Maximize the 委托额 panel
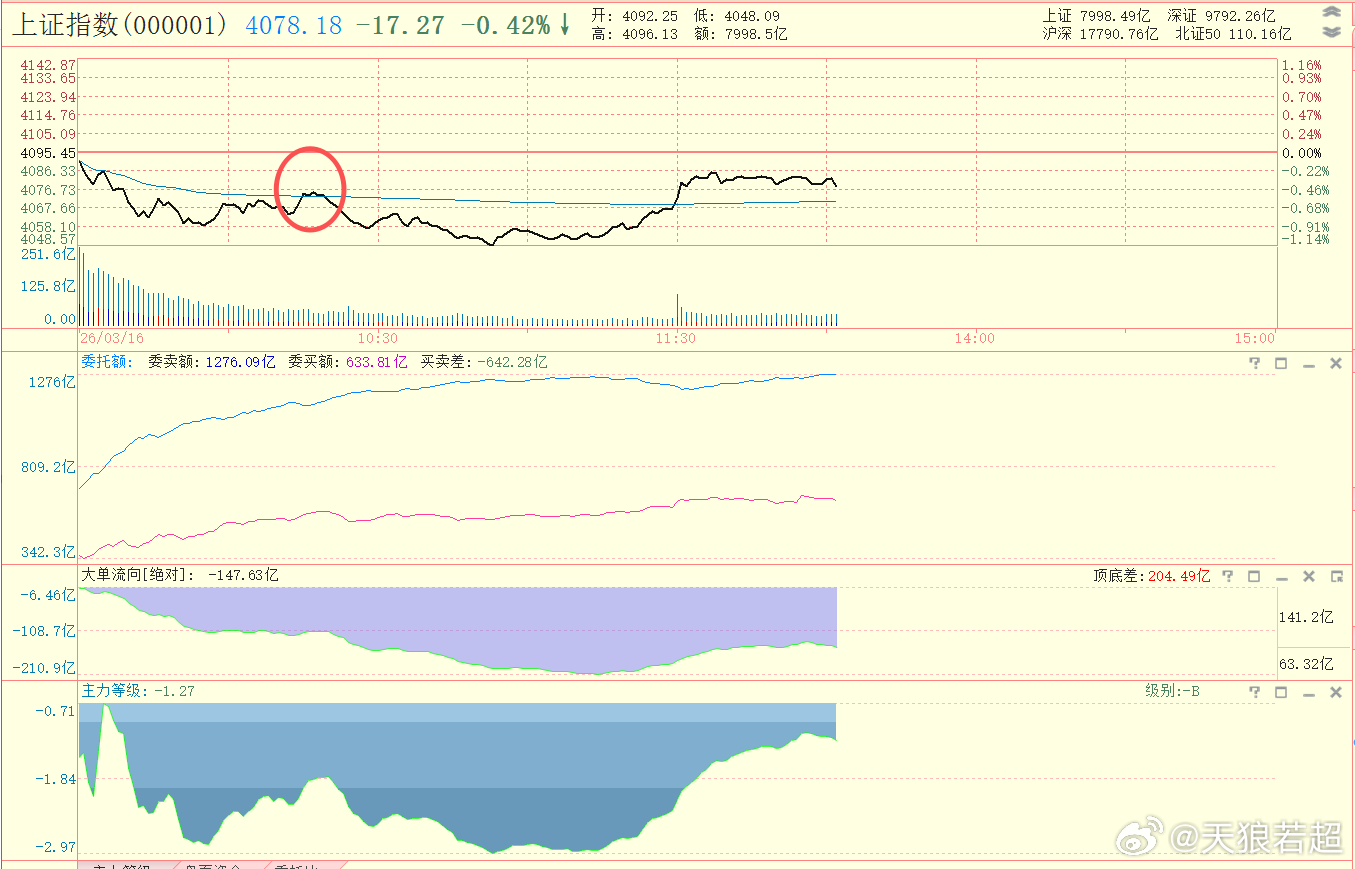This screenshot has height=869, width=1355. point(1281,363)
